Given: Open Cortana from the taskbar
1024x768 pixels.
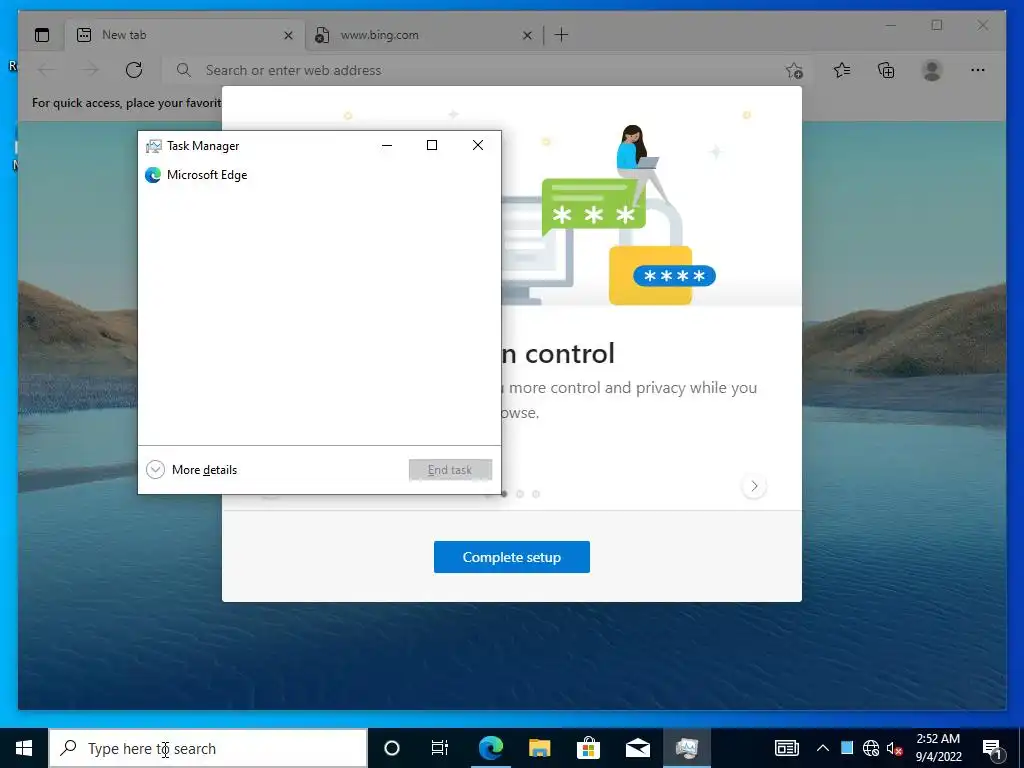Looking at the screenshot, I should pyautogui.click(x=391, y=748).
